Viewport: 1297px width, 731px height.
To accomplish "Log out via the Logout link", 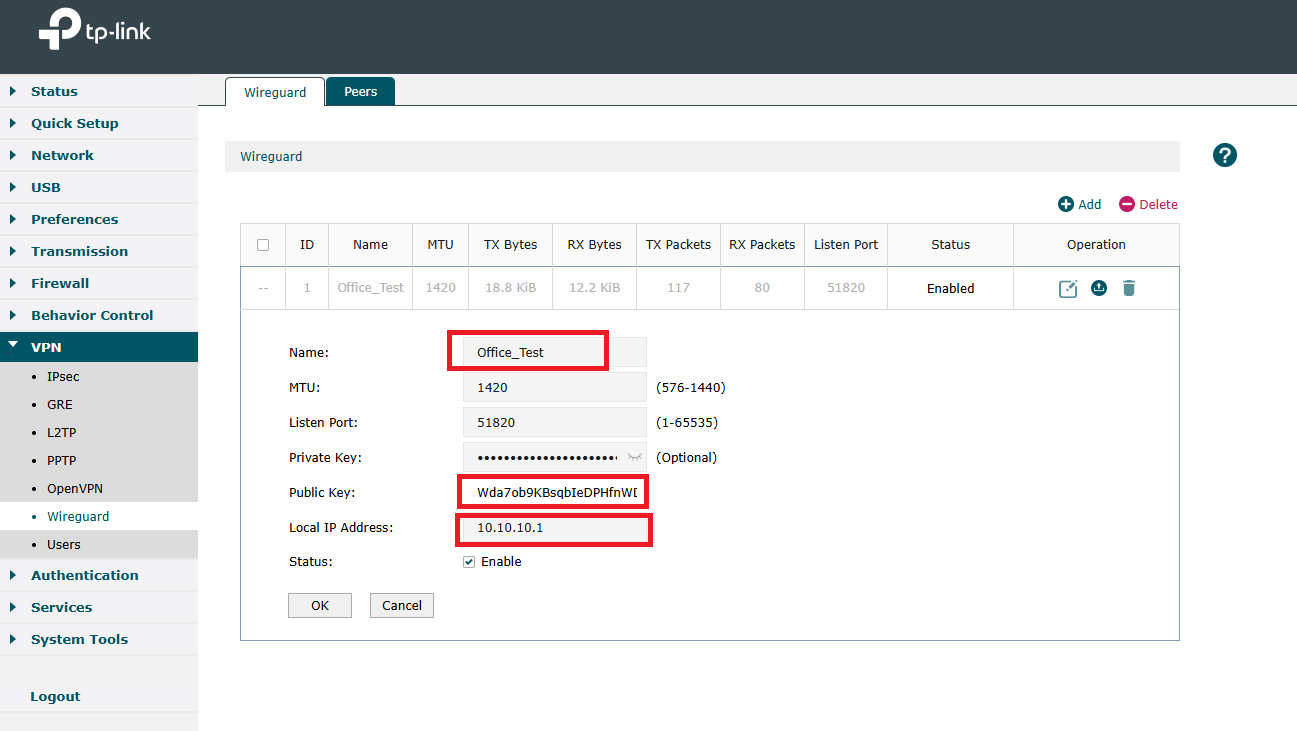I will tap(55, 696).
